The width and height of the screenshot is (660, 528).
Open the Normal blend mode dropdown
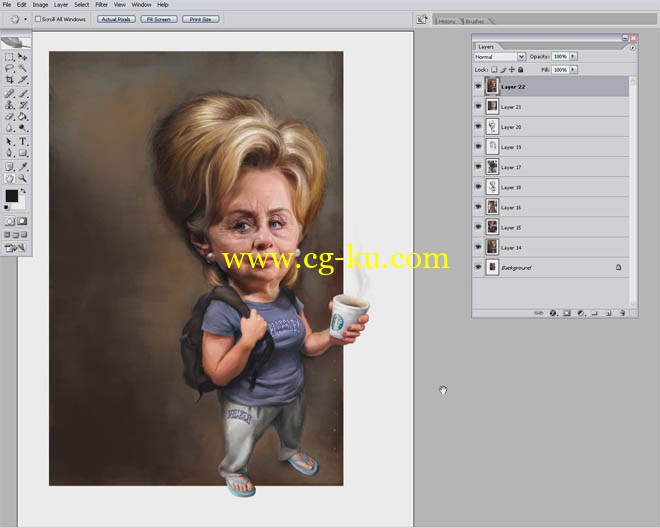click(x=500, y=56)
